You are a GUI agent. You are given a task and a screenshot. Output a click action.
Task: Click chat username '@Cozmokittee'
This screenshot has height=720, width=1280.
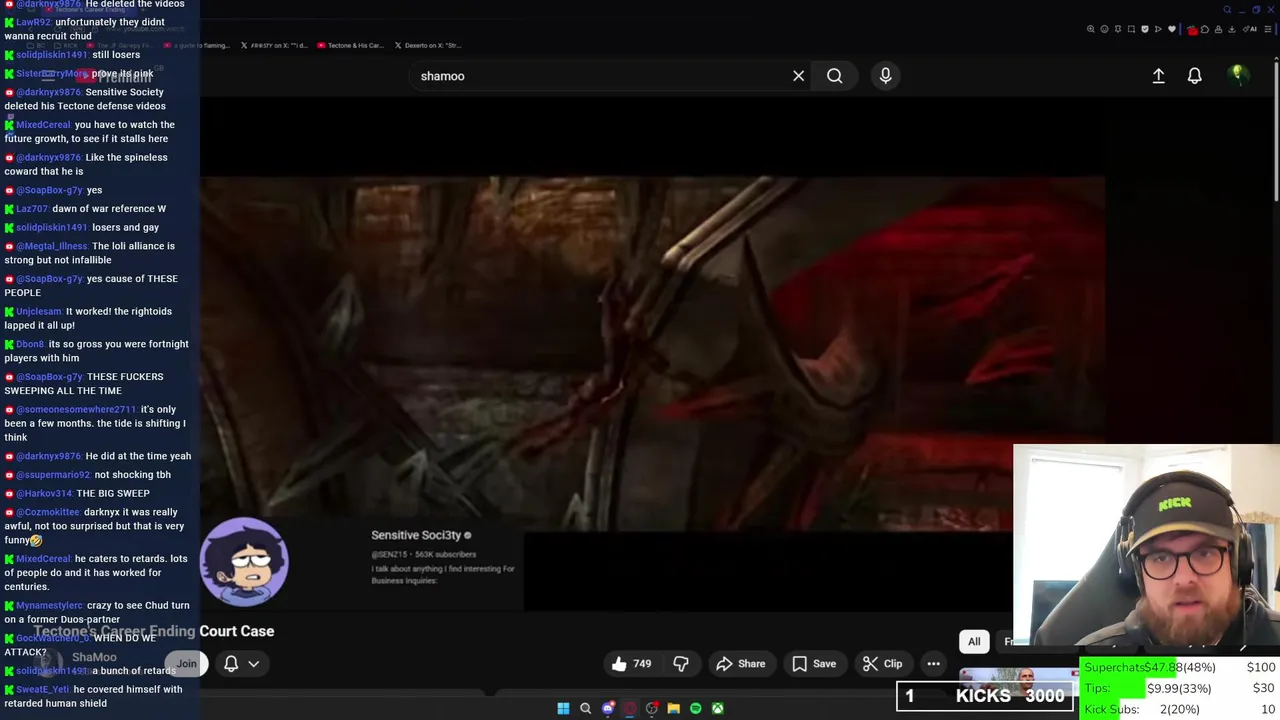pyautogui.click(x=48, y=512)
